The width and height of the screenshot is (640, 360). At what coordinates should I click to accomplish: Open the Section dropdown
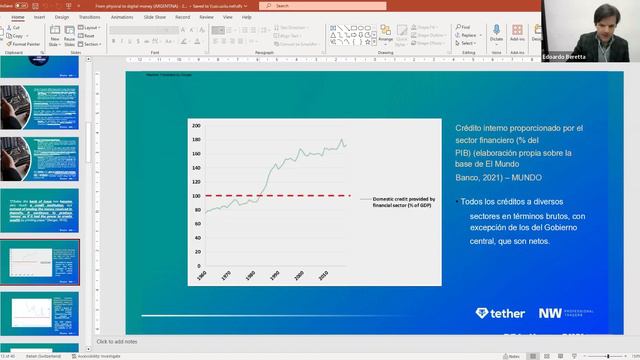coord(90,44)
